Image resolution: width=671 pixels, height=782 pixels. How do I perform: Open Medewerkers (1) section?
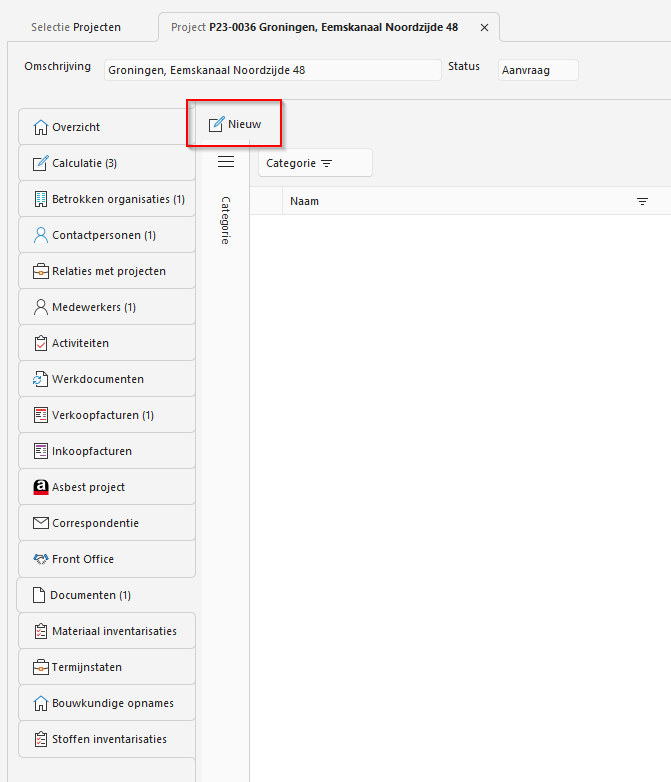[107, 307]
